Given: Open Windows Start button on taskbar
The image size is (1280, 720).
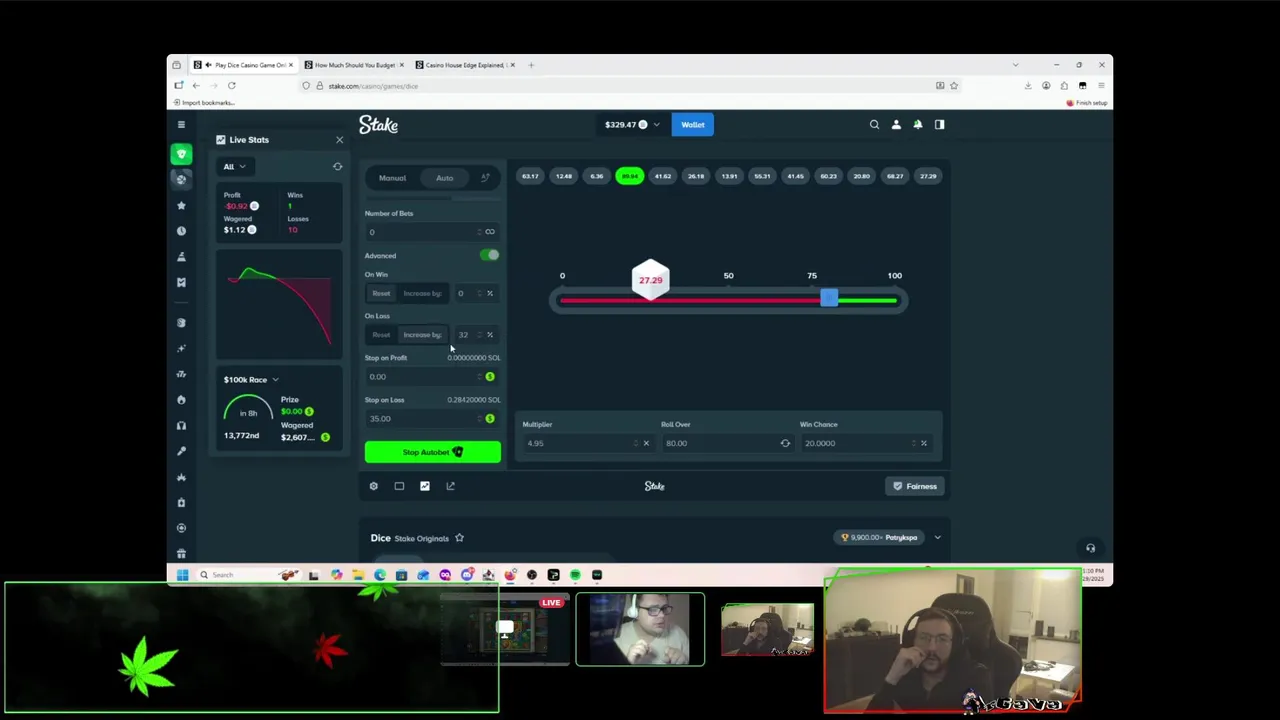Looking at the screenshot, I should pyautogui.click(x=182, y=575).
